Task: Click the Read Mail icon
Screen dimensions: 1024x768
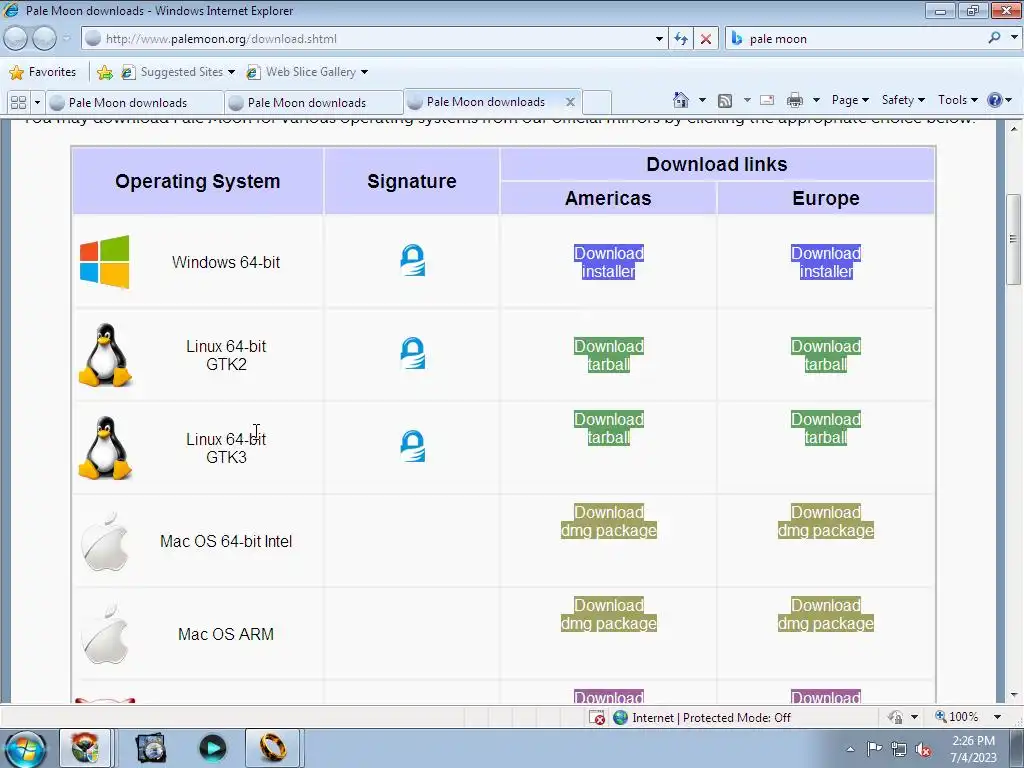Action: tap(767, 100)
